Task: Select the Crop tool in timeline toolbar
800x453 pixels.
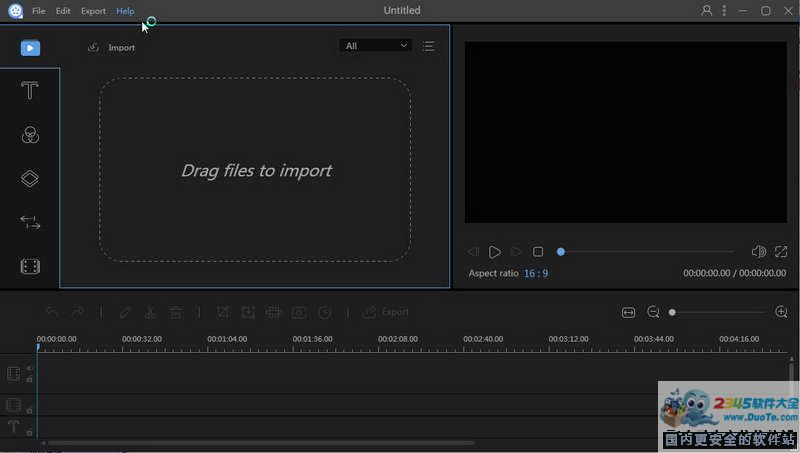Action: click(223, 312)
